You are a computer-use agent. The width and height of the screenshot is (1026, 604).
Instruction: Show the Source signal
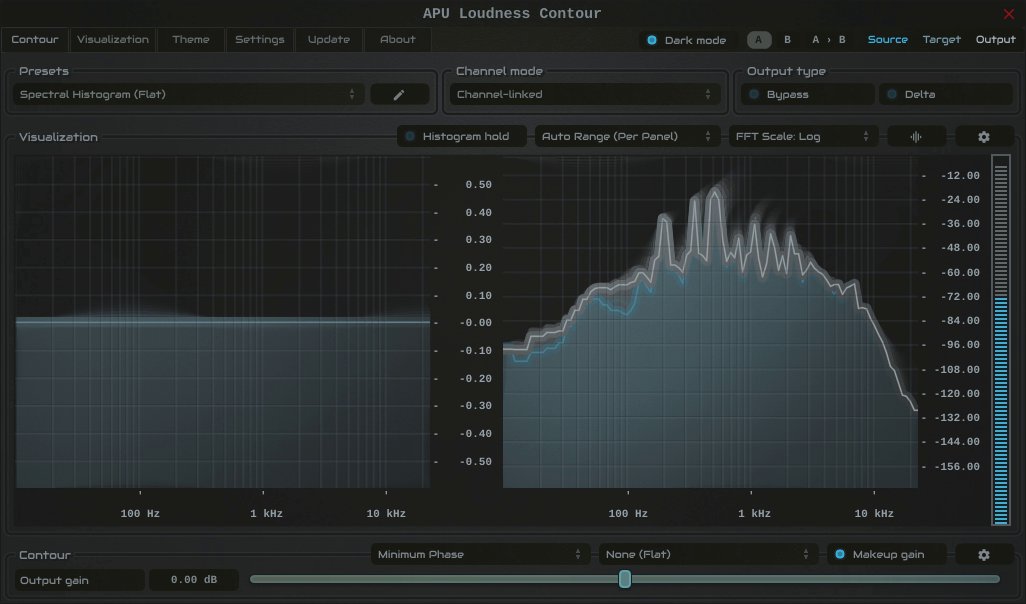tap(887, 40)
